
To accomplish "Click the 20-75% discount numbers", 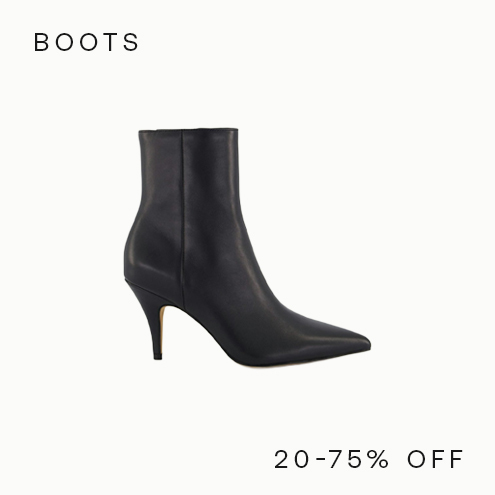I will coord(331,459).
